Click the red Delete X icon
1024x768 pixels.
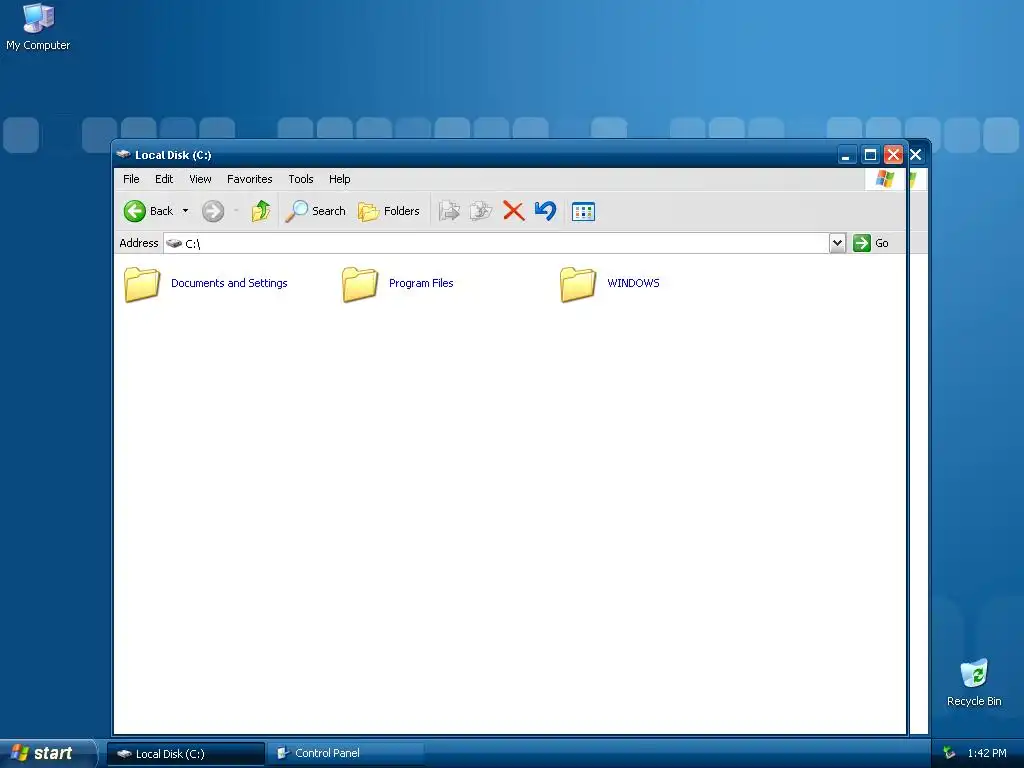514,211
